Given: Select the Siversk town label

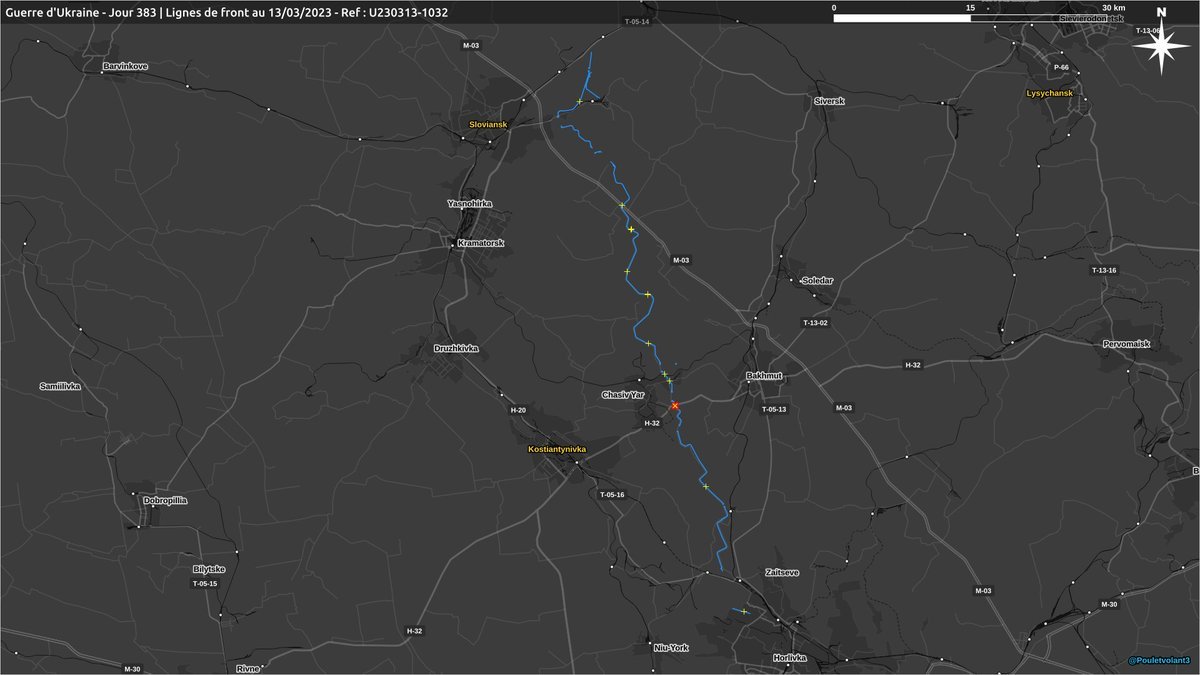Looking at the screenshot, I should 830,101.
